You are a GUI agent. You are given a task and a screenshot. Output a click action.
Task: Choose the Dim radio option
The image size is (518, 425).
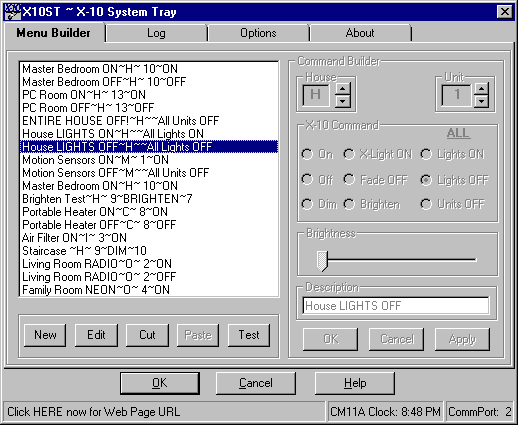pos(319,204)
